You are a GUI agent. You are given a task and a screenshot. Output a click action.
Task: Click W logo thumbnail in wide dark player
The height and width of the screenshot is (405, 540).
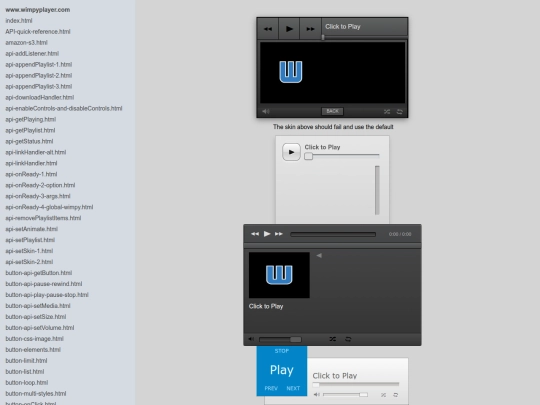tap(279, 275)
